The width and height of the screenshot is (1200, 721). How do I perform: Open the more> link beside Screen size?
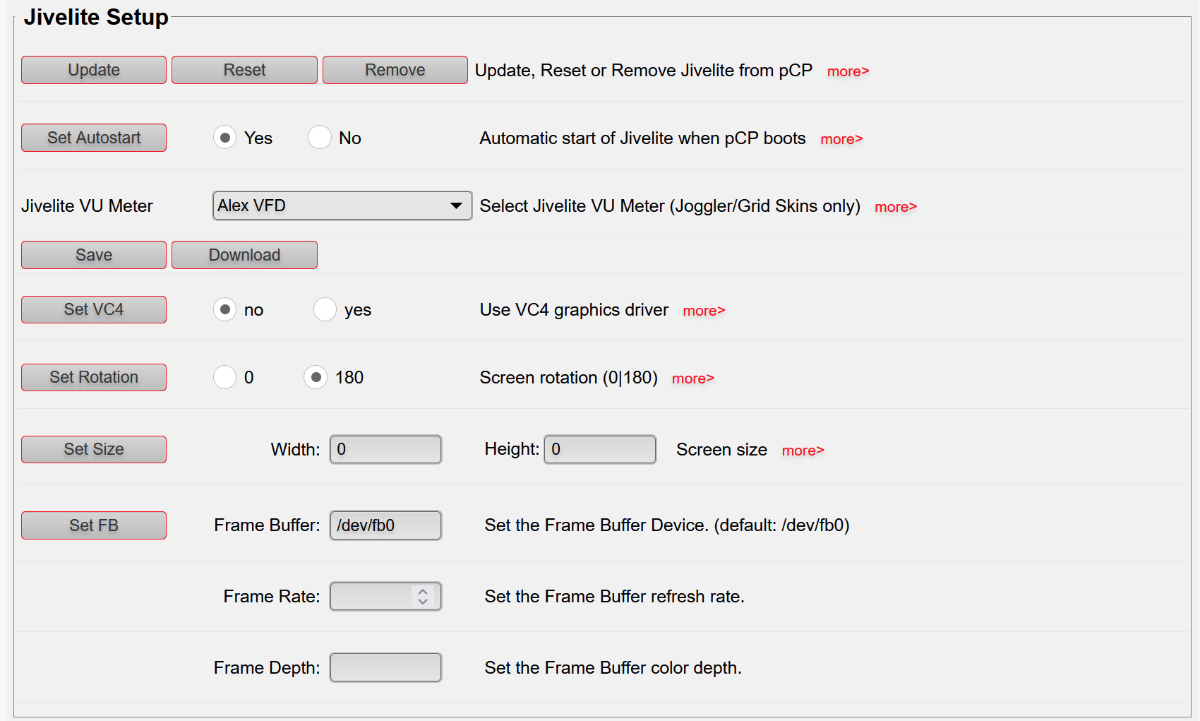point(803,451)
